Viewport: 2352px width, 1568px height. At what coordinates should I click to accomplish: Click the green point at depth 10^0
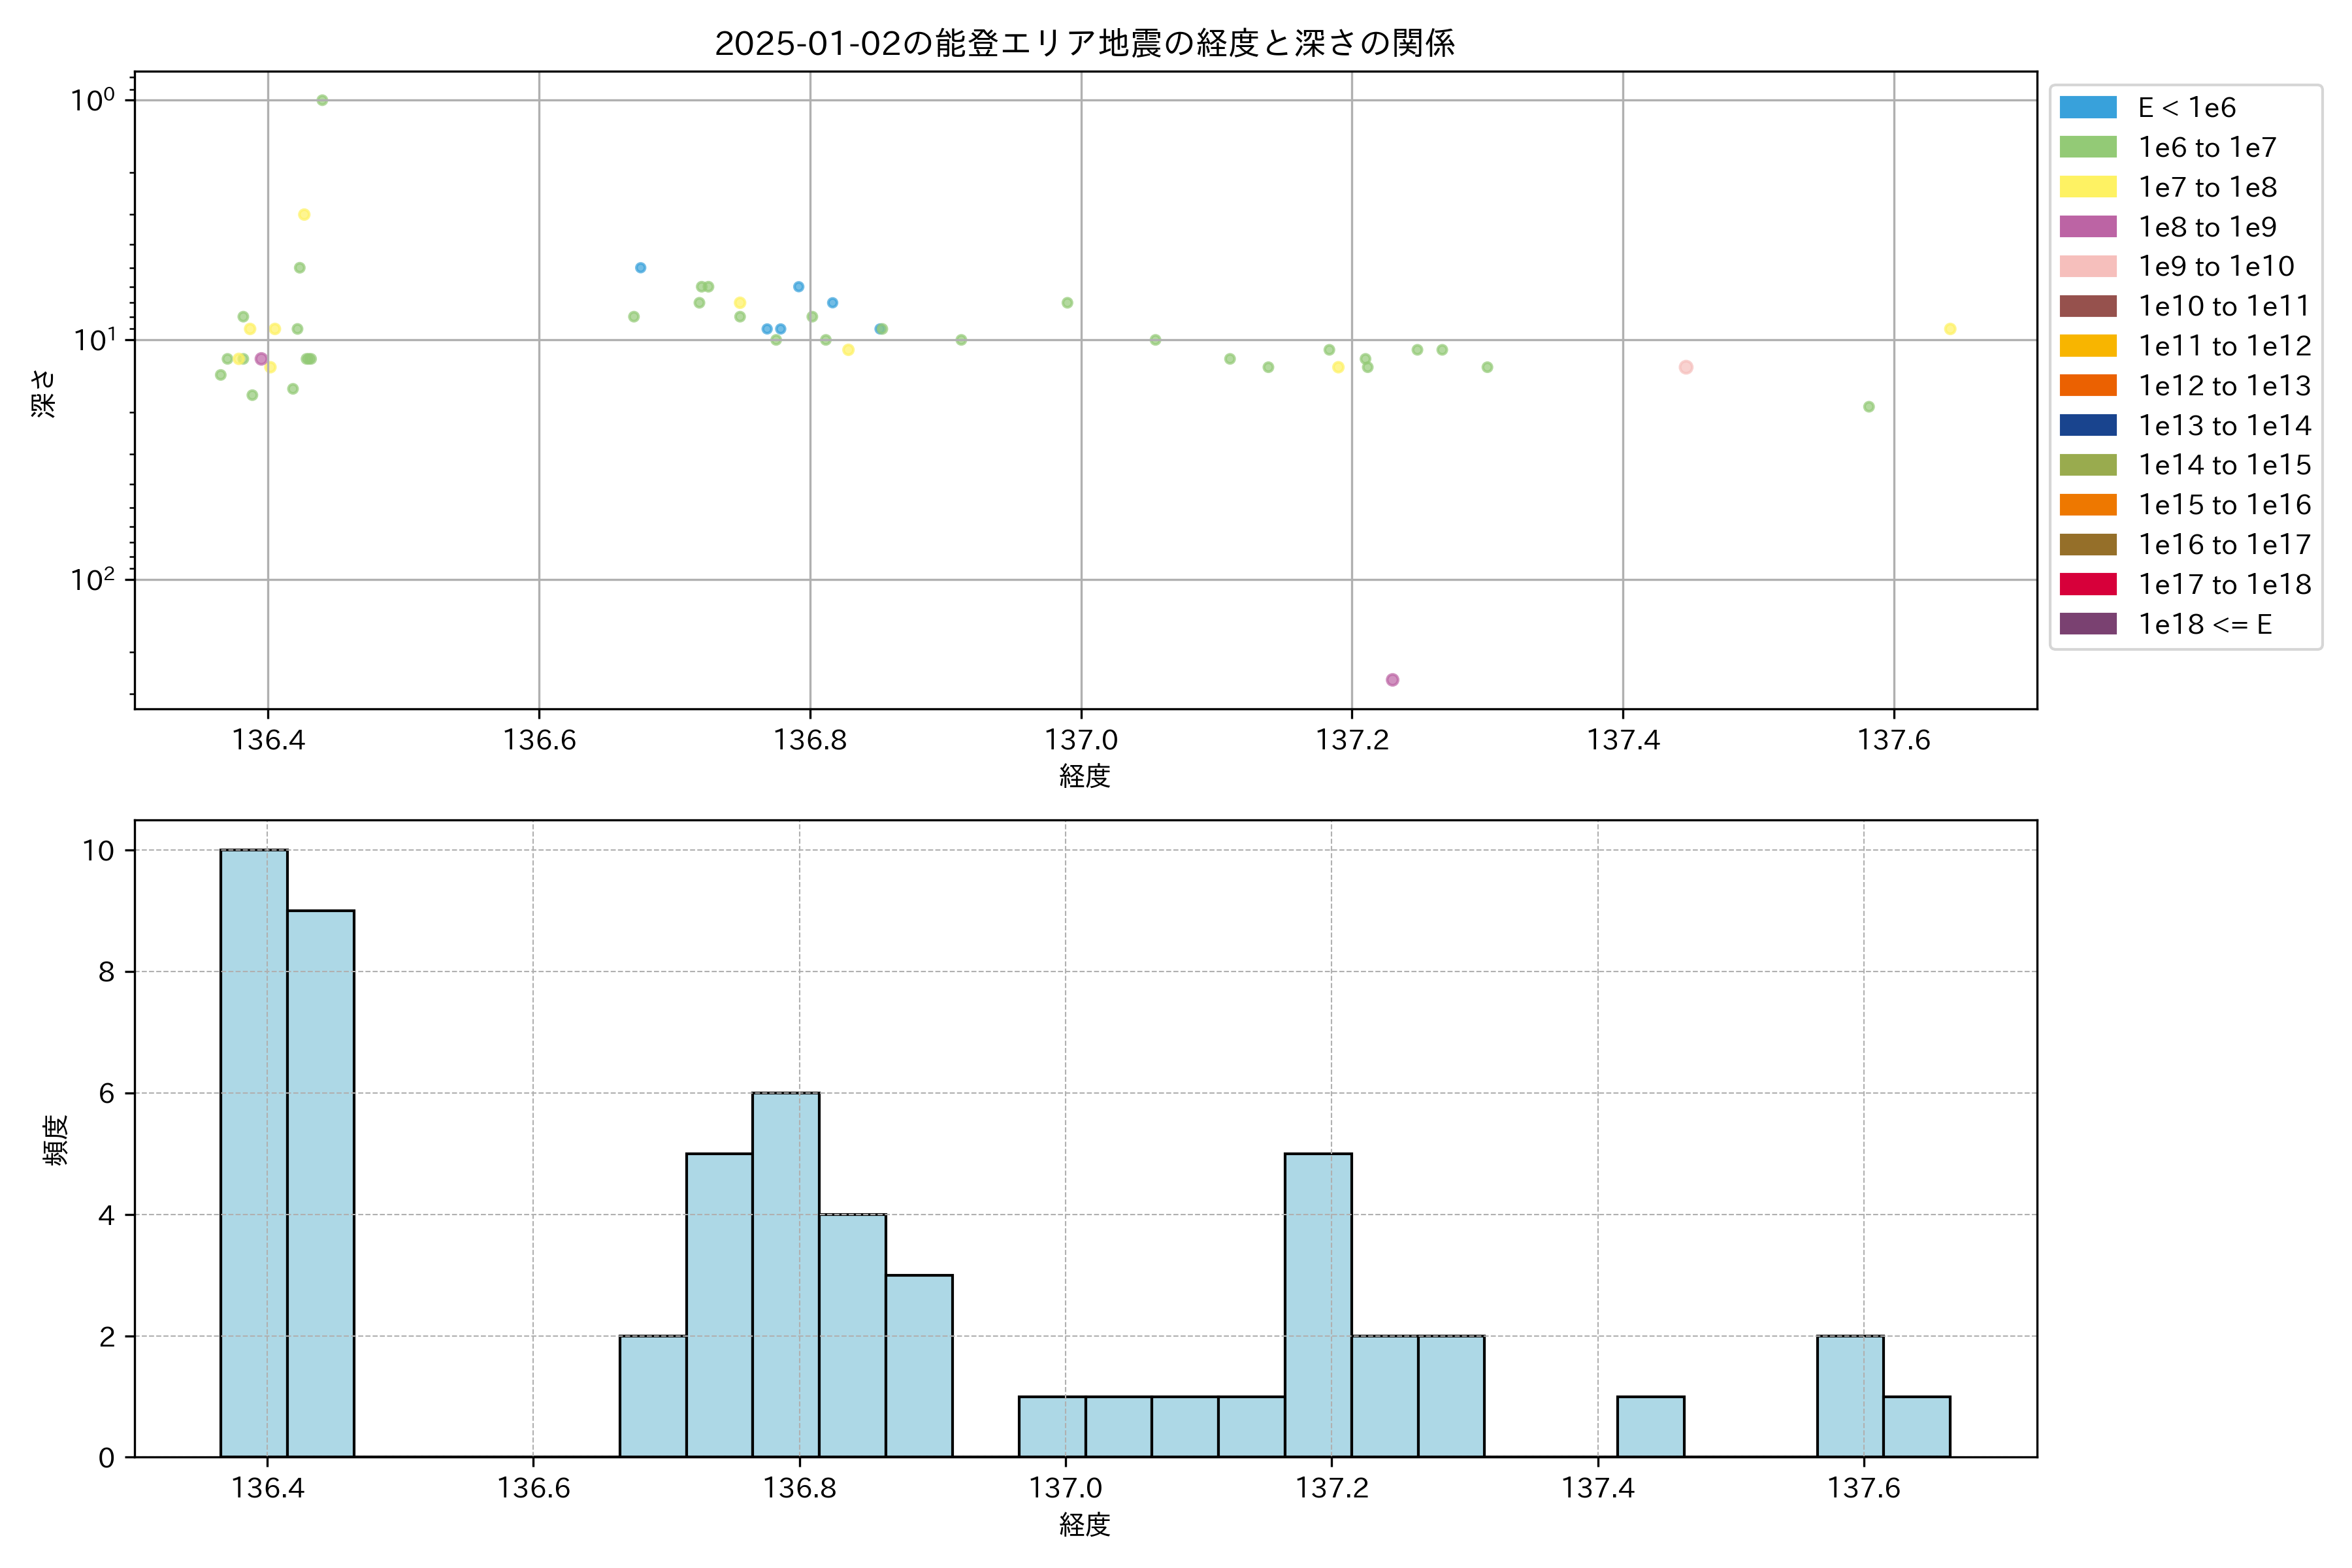322,100
